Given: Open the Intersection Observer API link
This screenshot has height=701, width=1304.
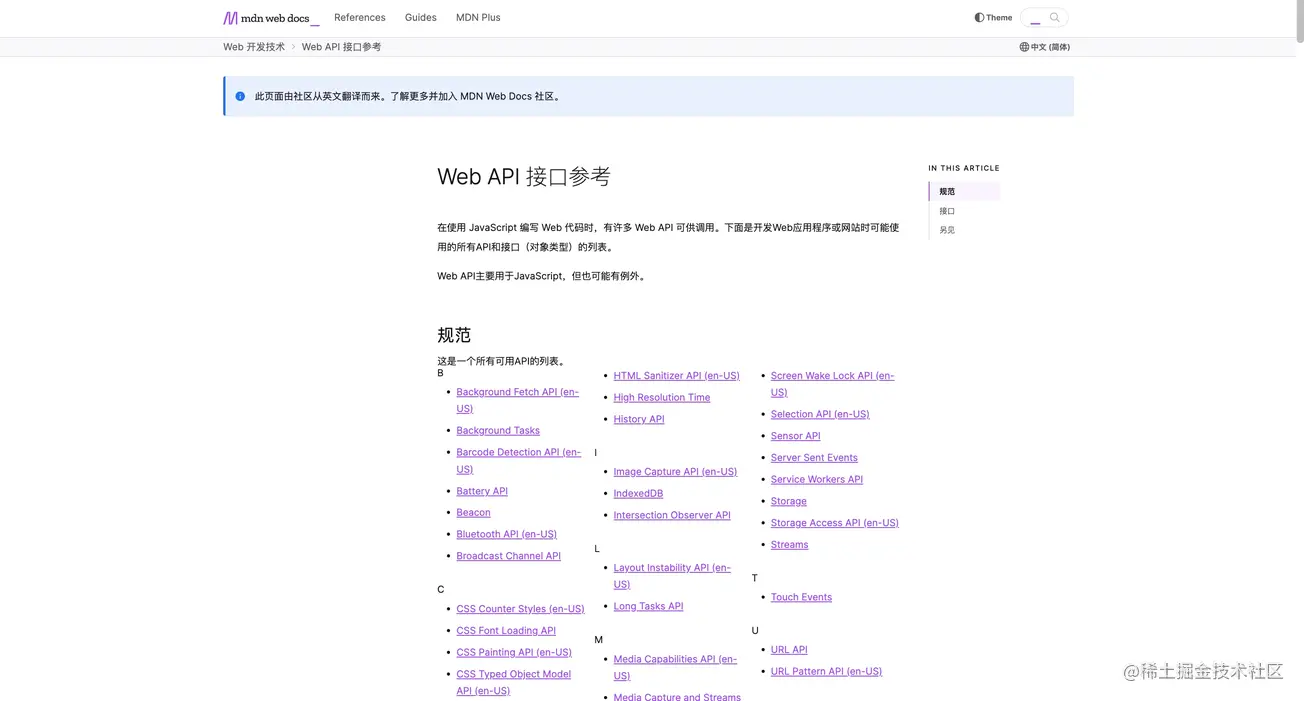Looking at the screenshot, I should pyautogui.click(x=672, y=516).
